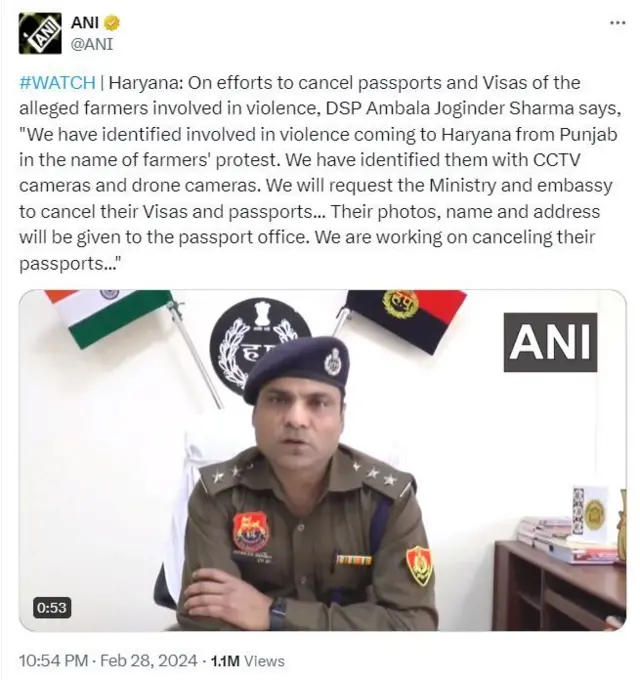Open the @ANI handle link

(92, 44)
